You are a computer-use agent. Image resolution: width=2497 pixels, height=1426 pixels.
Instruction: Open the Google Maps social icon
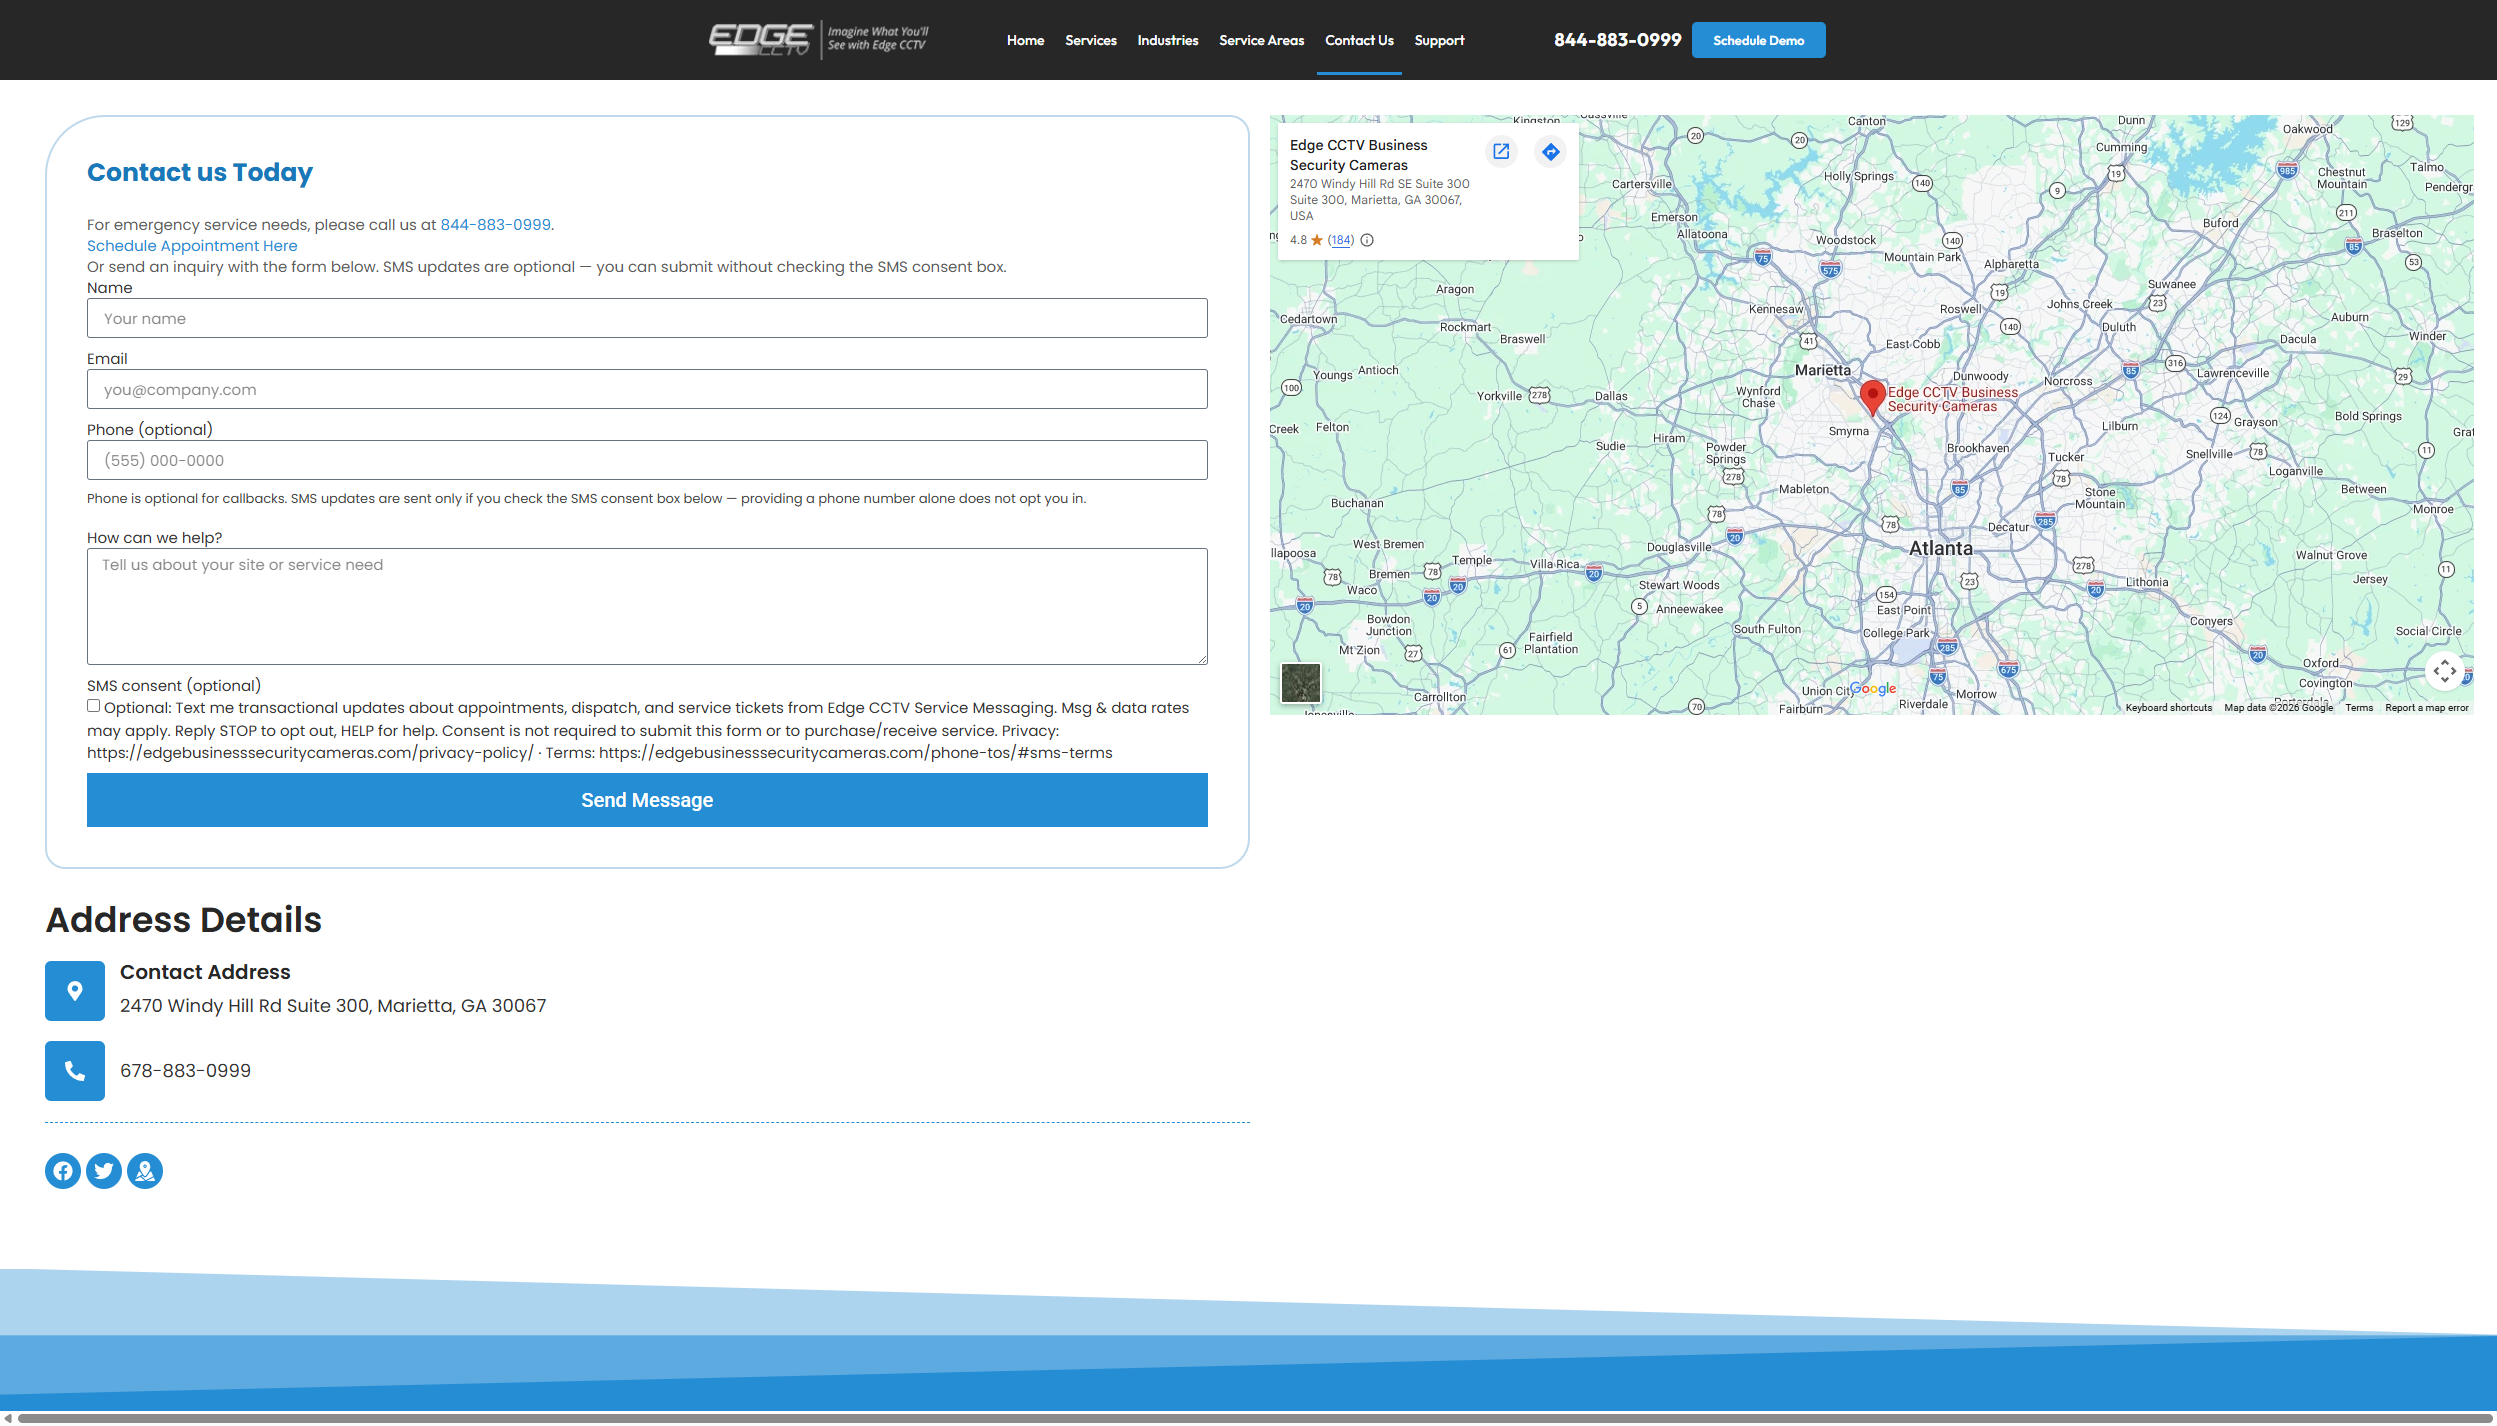pos(145,1170)
